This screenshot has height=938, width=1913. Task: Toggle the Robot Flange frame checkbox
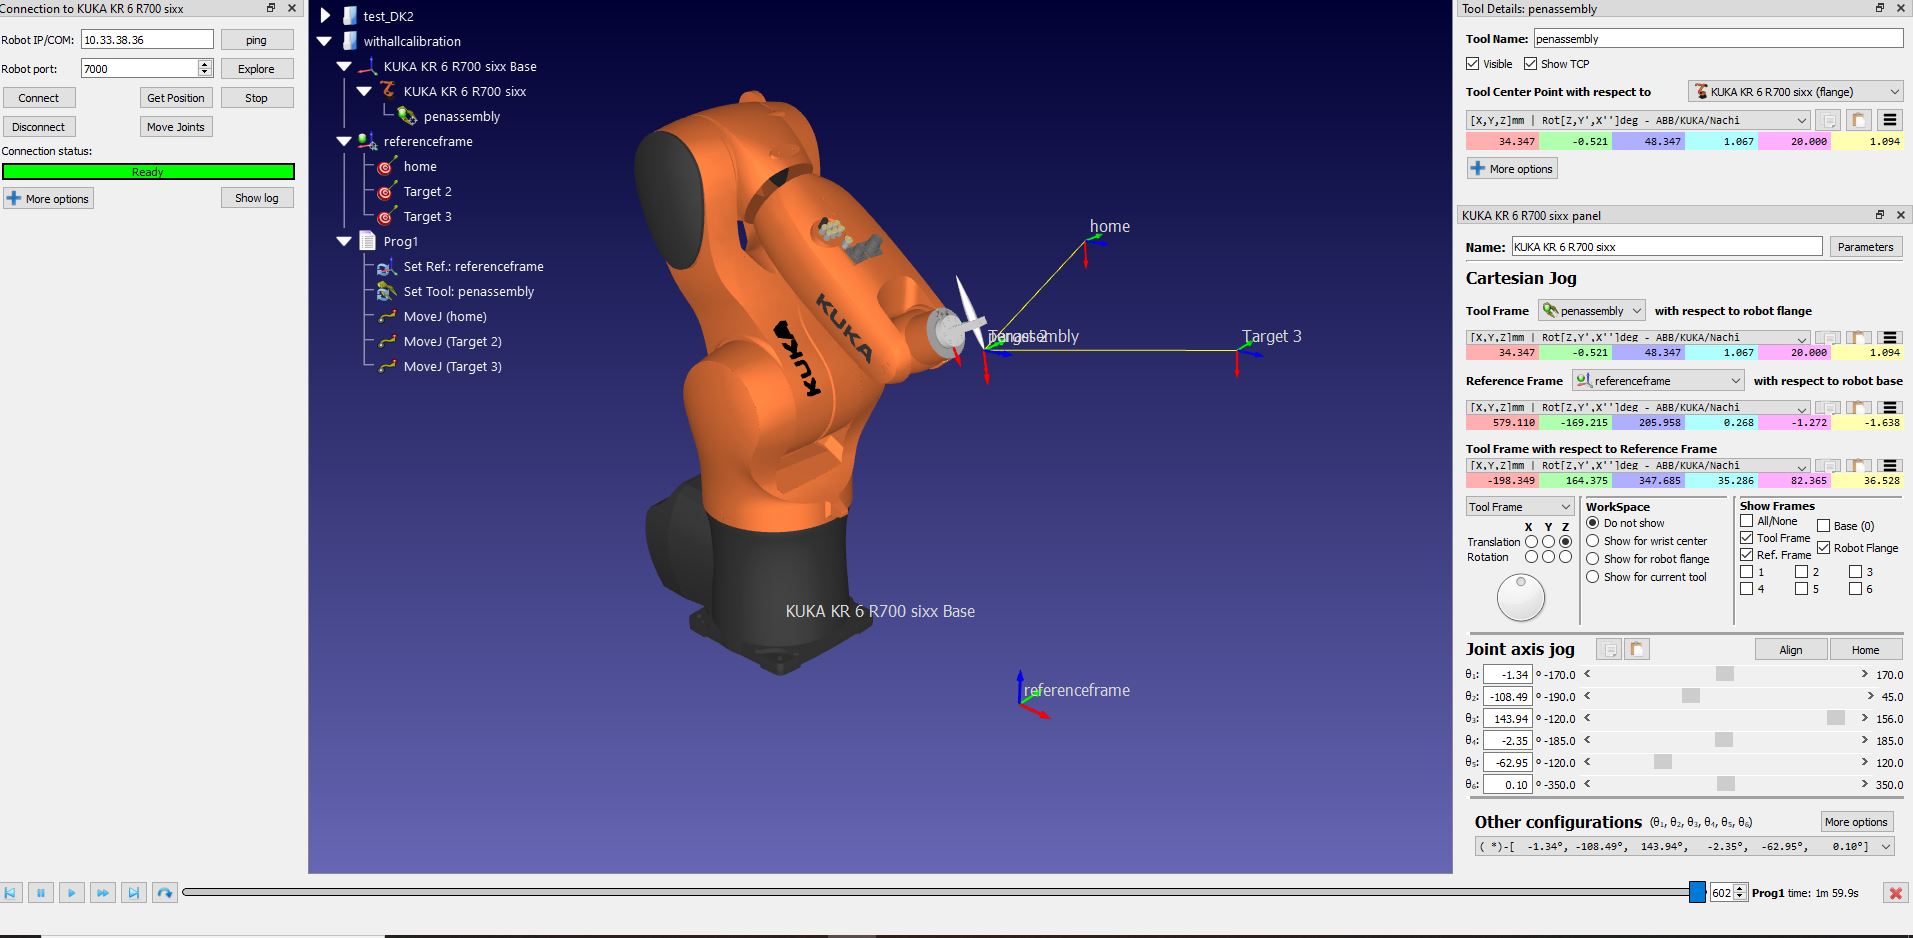click(1824, 548)
